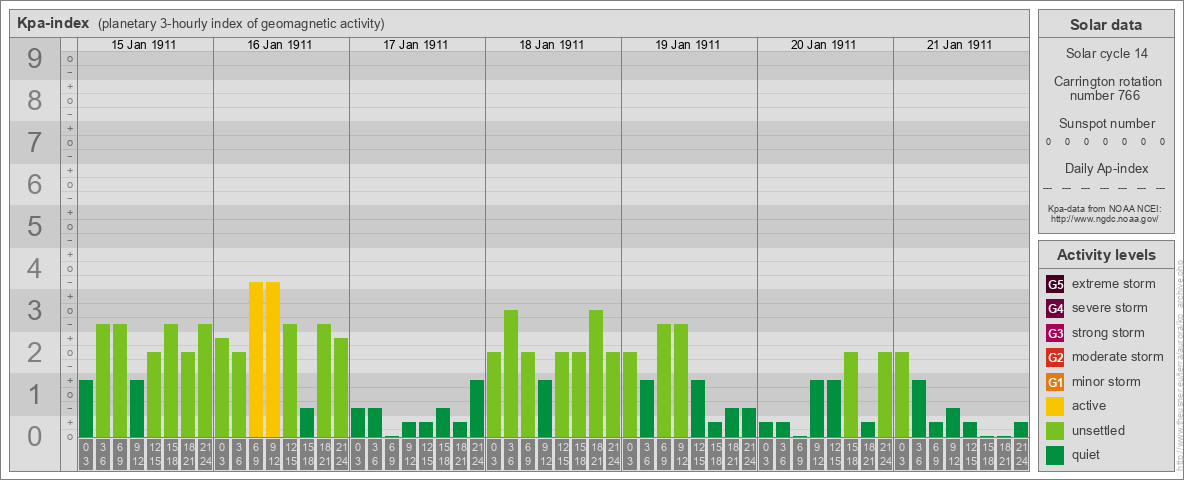Screen dimensions: 1184x480
Task: Click the '6 9' time slot under 16 Jan
Action: 256,455
